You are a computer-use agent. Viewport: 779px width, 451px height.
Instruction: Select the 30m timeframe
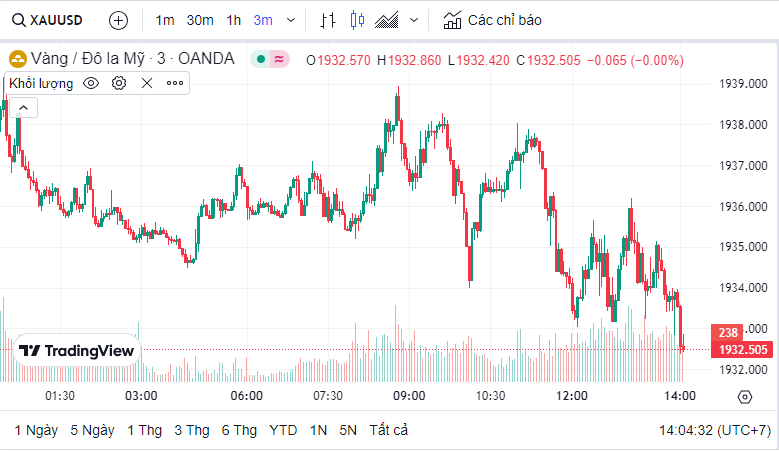click(200, 20)
